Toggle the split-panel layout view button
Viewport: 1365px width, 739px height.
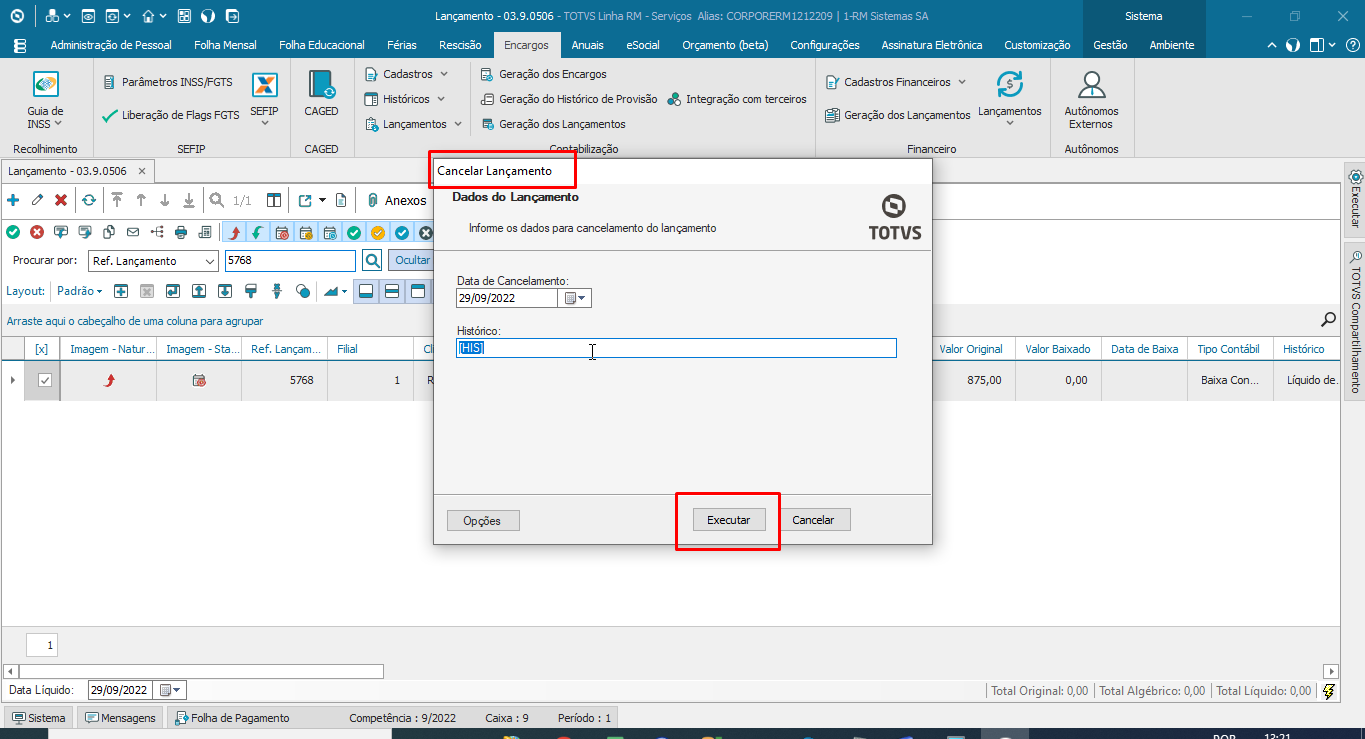(x=392, y=291)
